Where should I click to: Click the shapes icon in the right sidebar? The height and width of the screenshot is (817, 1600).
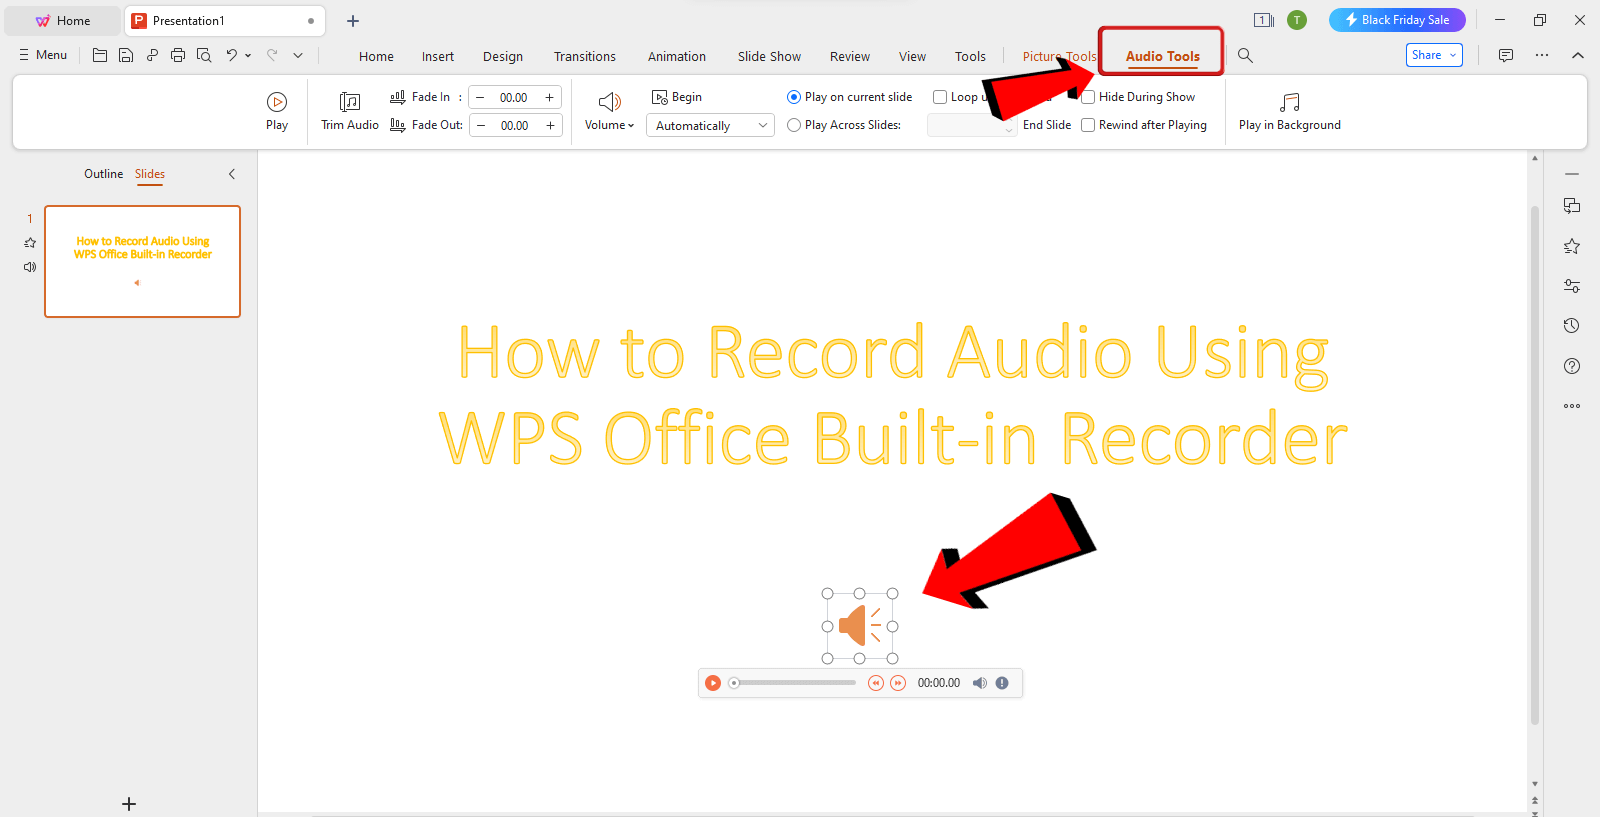(1572, 206)
